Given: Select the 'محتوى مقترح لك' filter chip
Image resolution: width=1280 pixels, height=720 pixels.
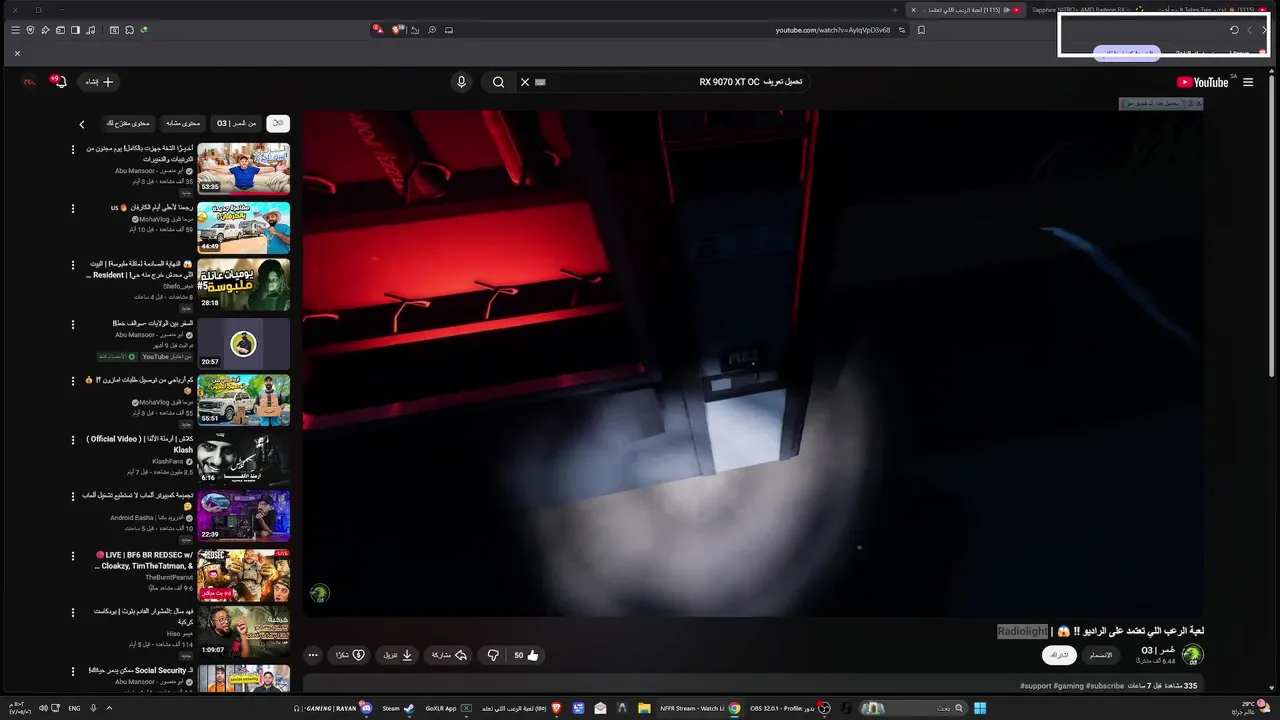Looking at the screenshot, I should point(128,123).
